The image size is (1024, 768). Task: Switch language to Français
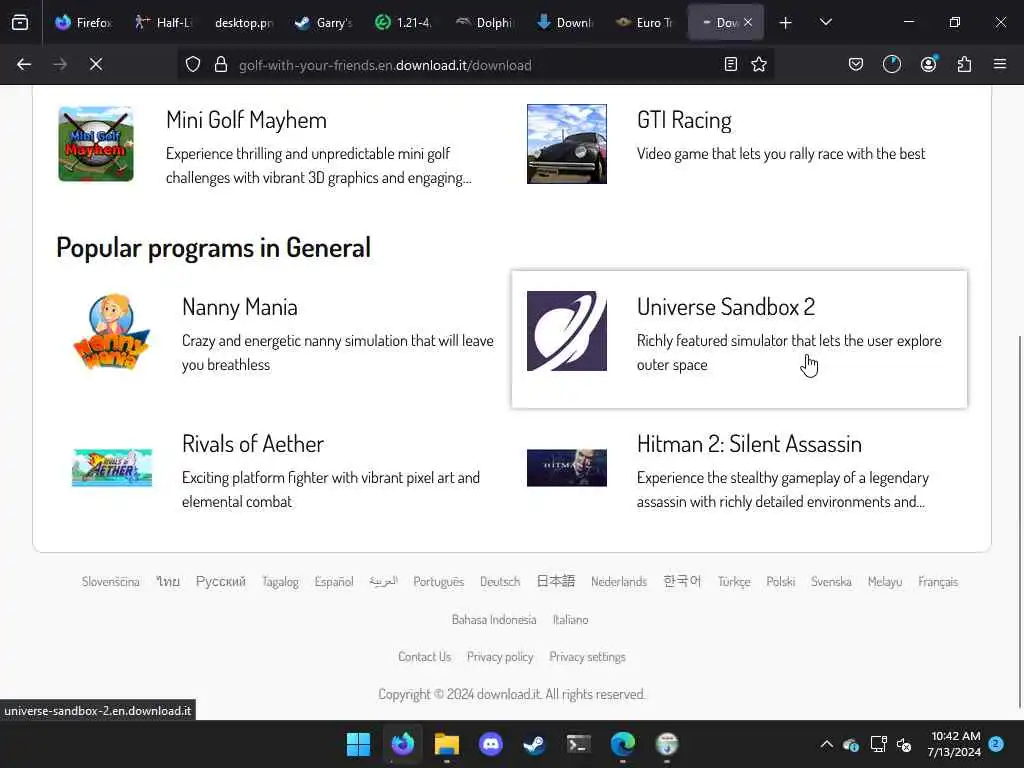point(938,581)
